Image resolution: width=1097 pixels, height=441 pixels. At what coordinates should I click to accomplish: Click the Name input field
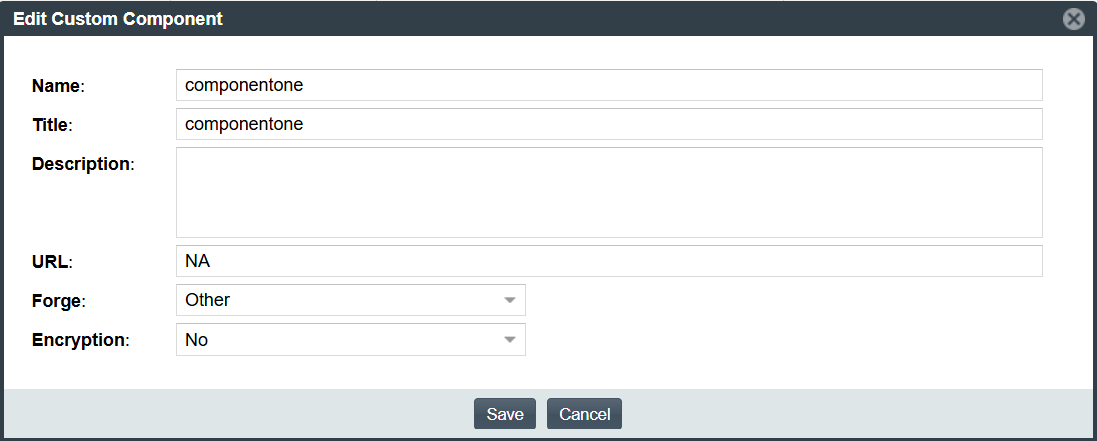(609, 85)
